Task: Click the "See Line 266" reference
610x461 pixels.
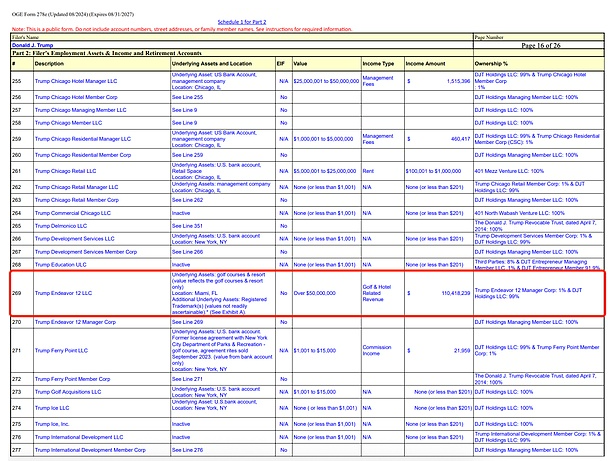Action: (188, 252)
